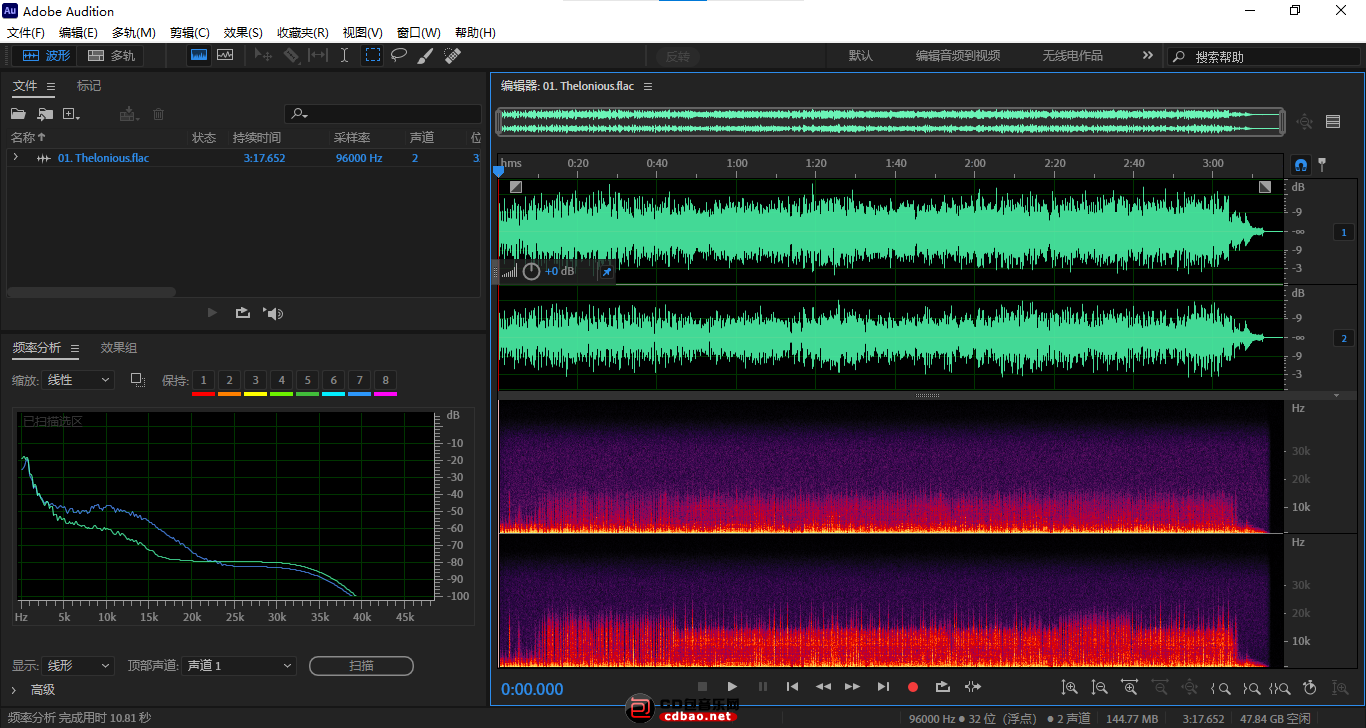Click the Import File icon
Image resolution: width=1366 pixels, height=728 pixels.
tap(45, 115)
